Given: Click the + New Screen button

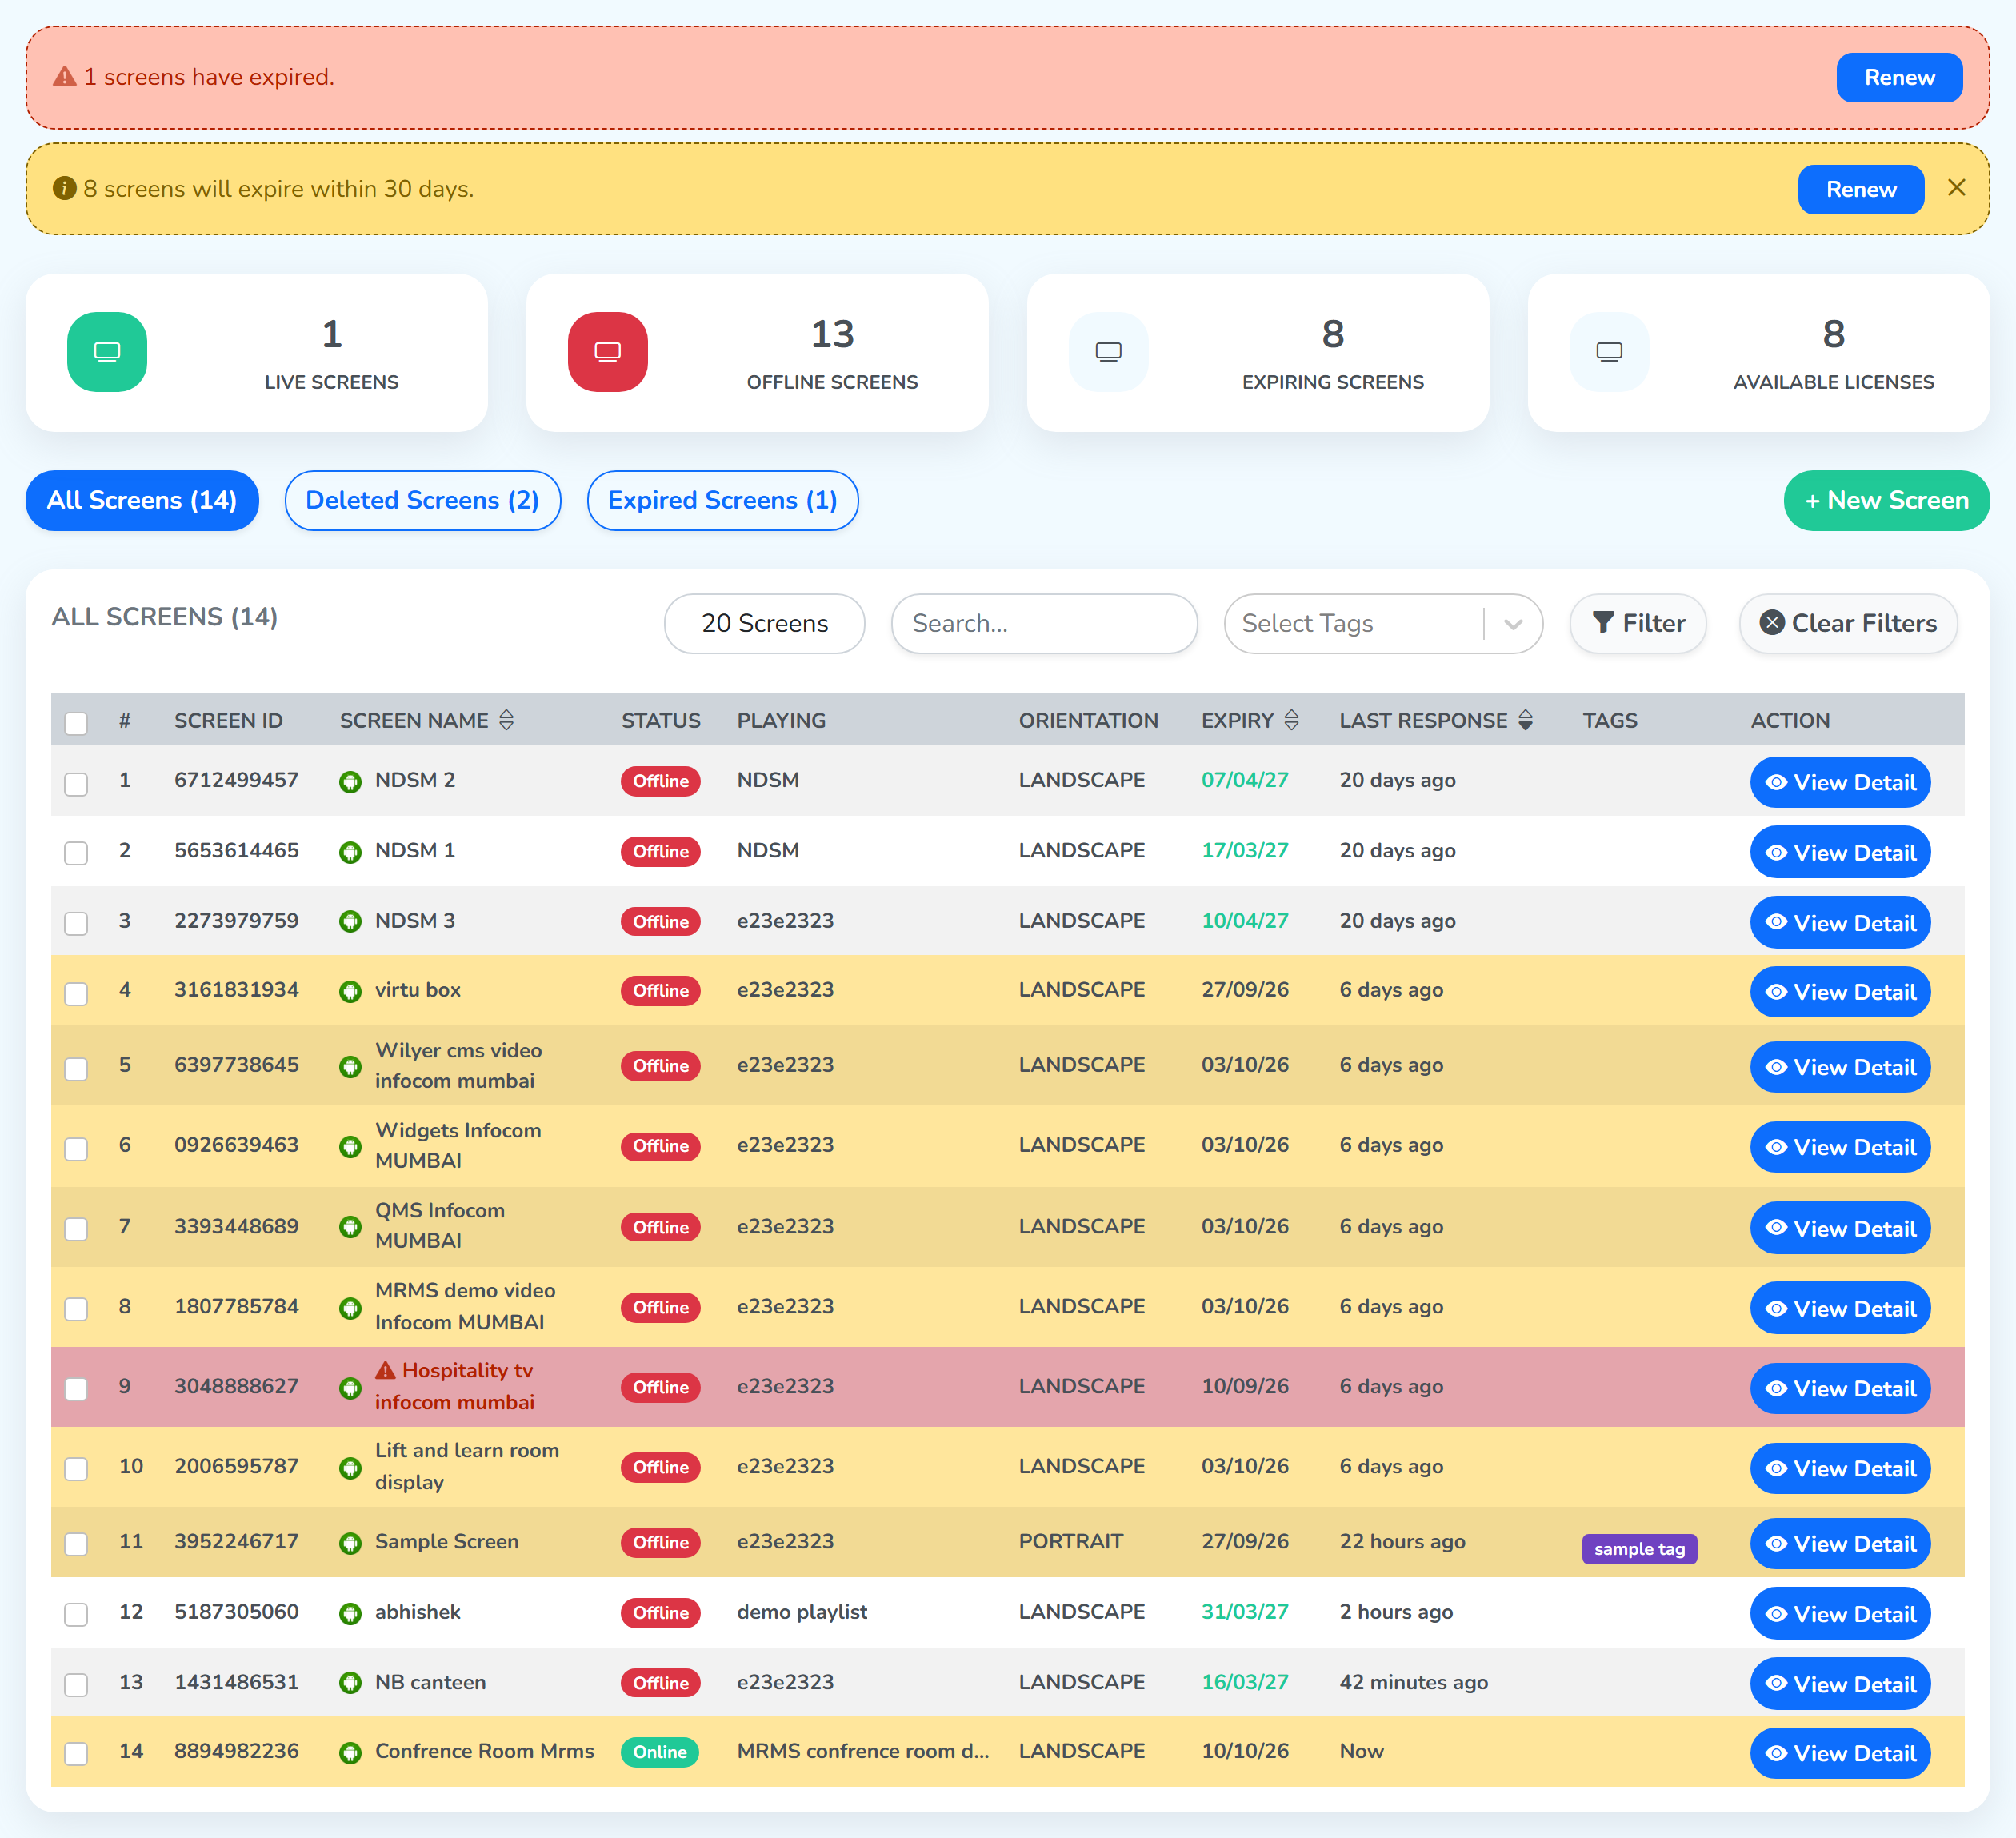Looking at the screenshot, I should [x=1886, y=500].
